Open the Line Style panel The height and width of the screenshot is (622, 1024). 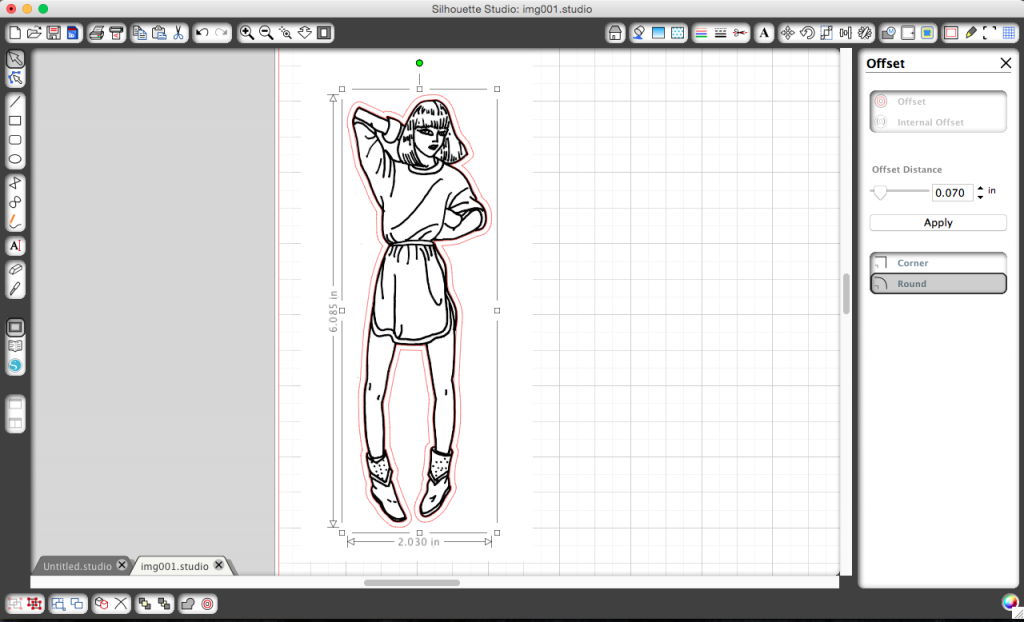point(720,33)
